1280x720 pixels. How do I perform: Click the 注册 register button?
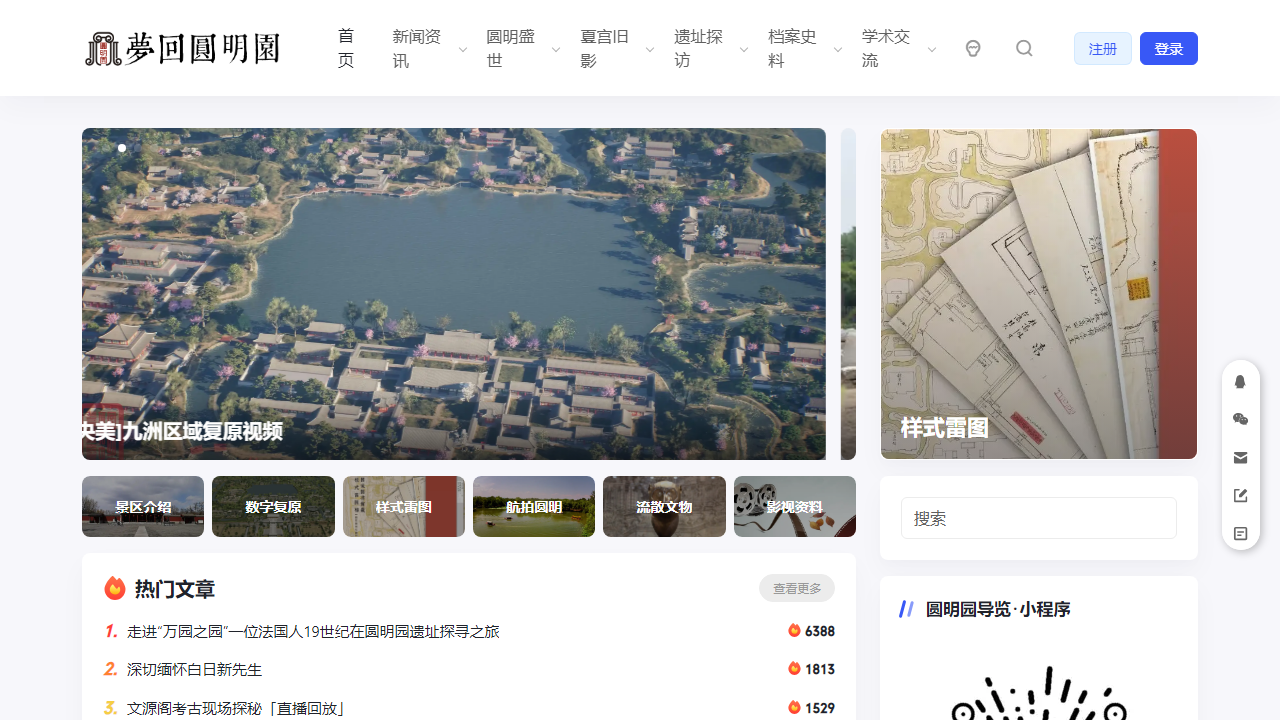tap(1103, 49)
